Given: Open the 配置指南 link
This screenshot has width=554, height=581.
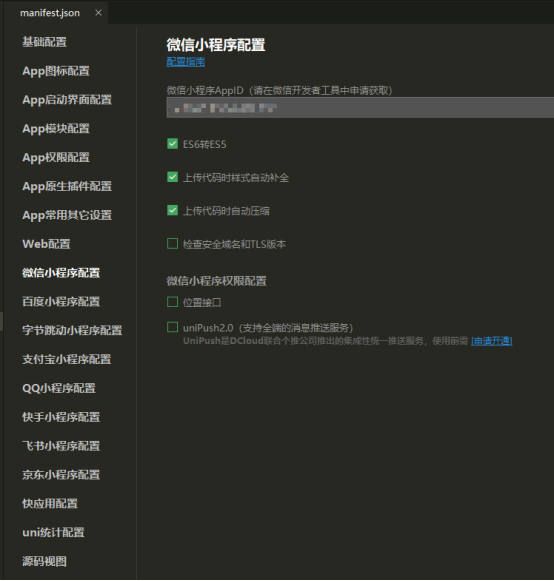Looking at the screenshot, I should click(186, 62).
